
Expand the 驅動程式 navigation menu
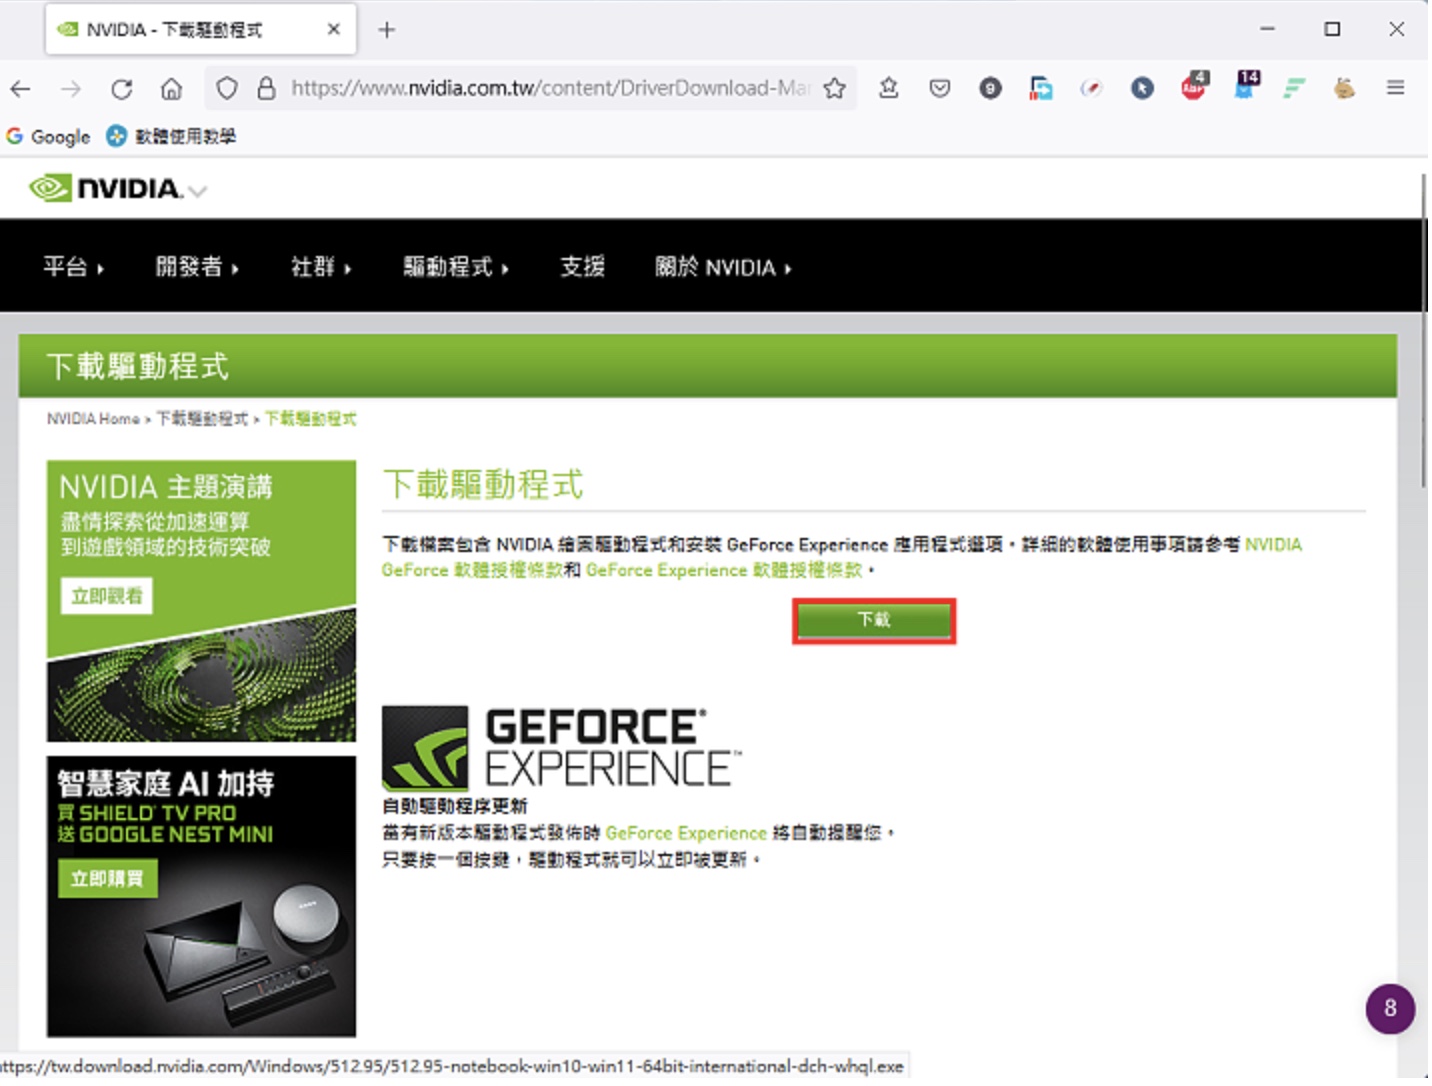(x=456, y=267)
